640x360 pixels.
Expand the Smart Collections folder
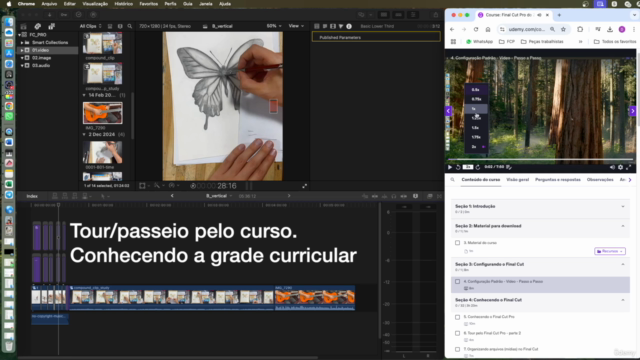pyautogui.click(x=22, y=42)
